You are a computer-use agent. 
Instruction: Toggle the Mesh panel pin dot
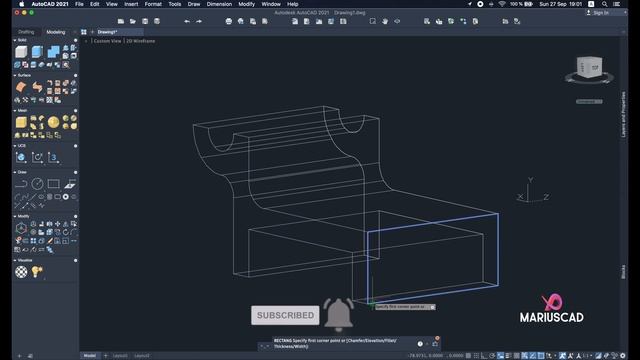click(76, 111)
